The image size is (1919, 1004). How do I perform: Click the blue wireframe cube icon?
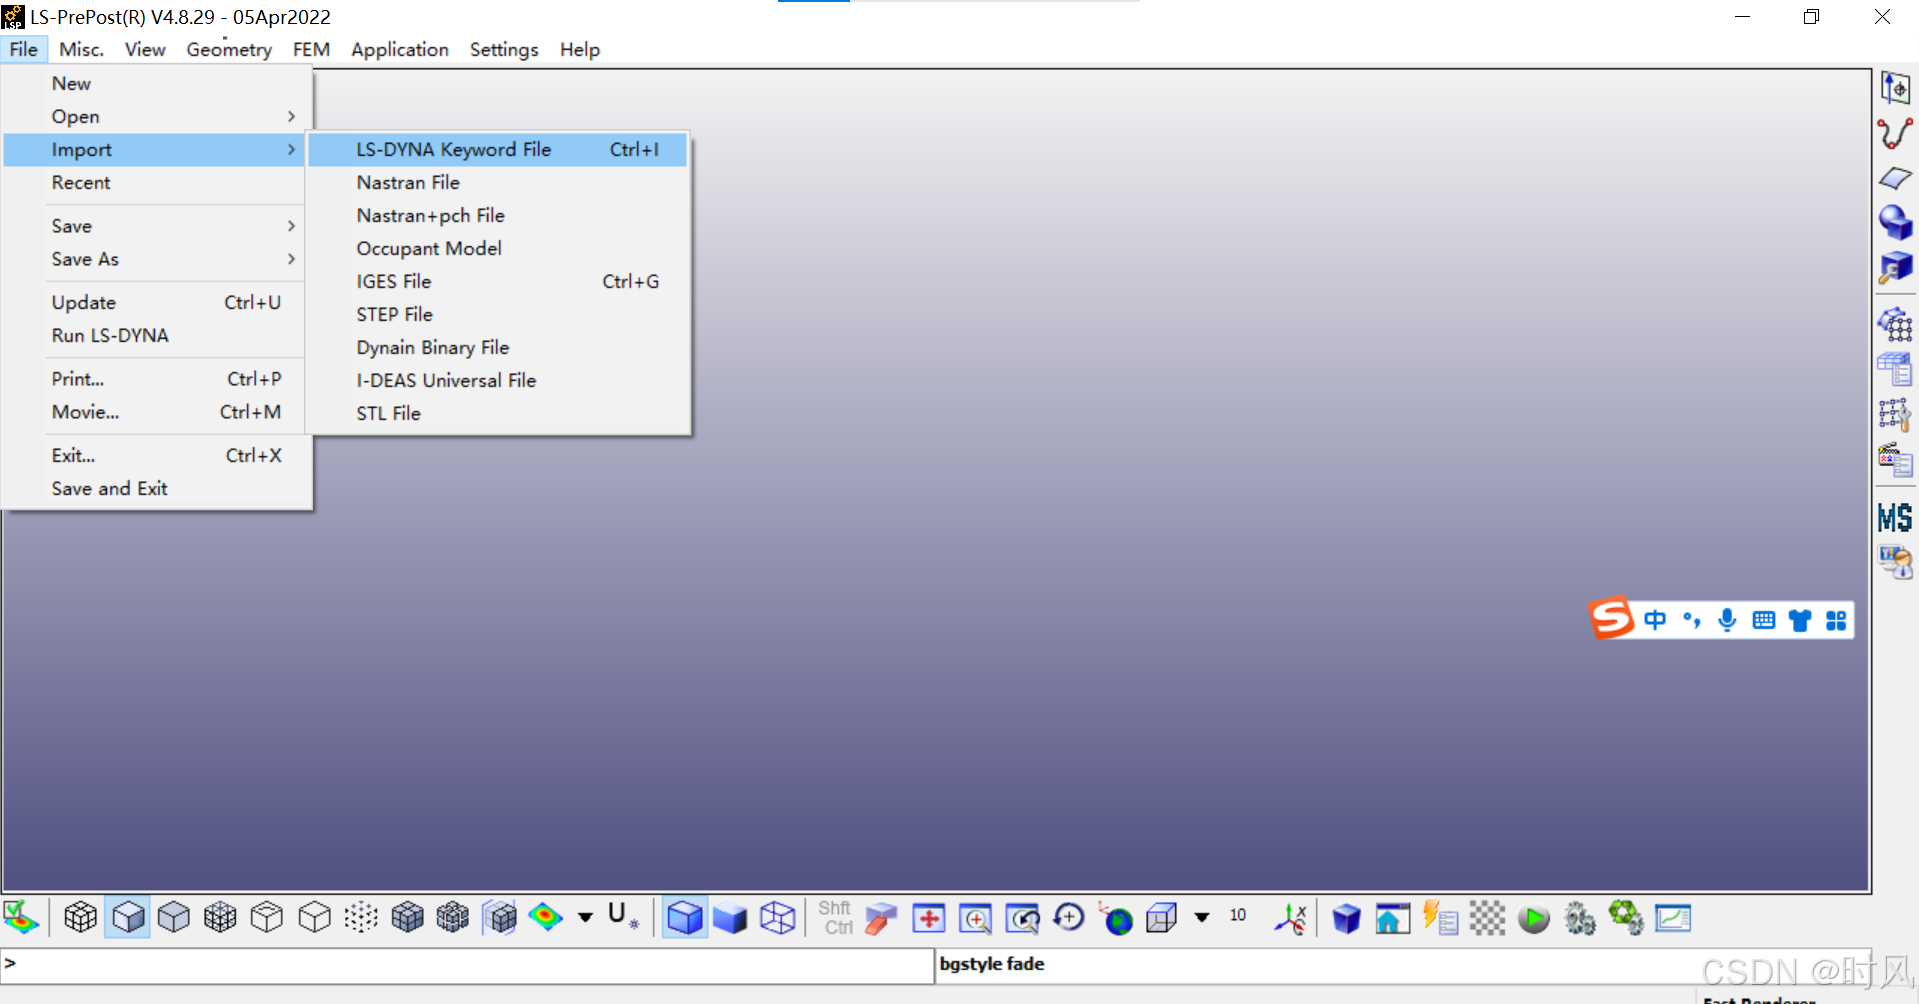point(777,918)
